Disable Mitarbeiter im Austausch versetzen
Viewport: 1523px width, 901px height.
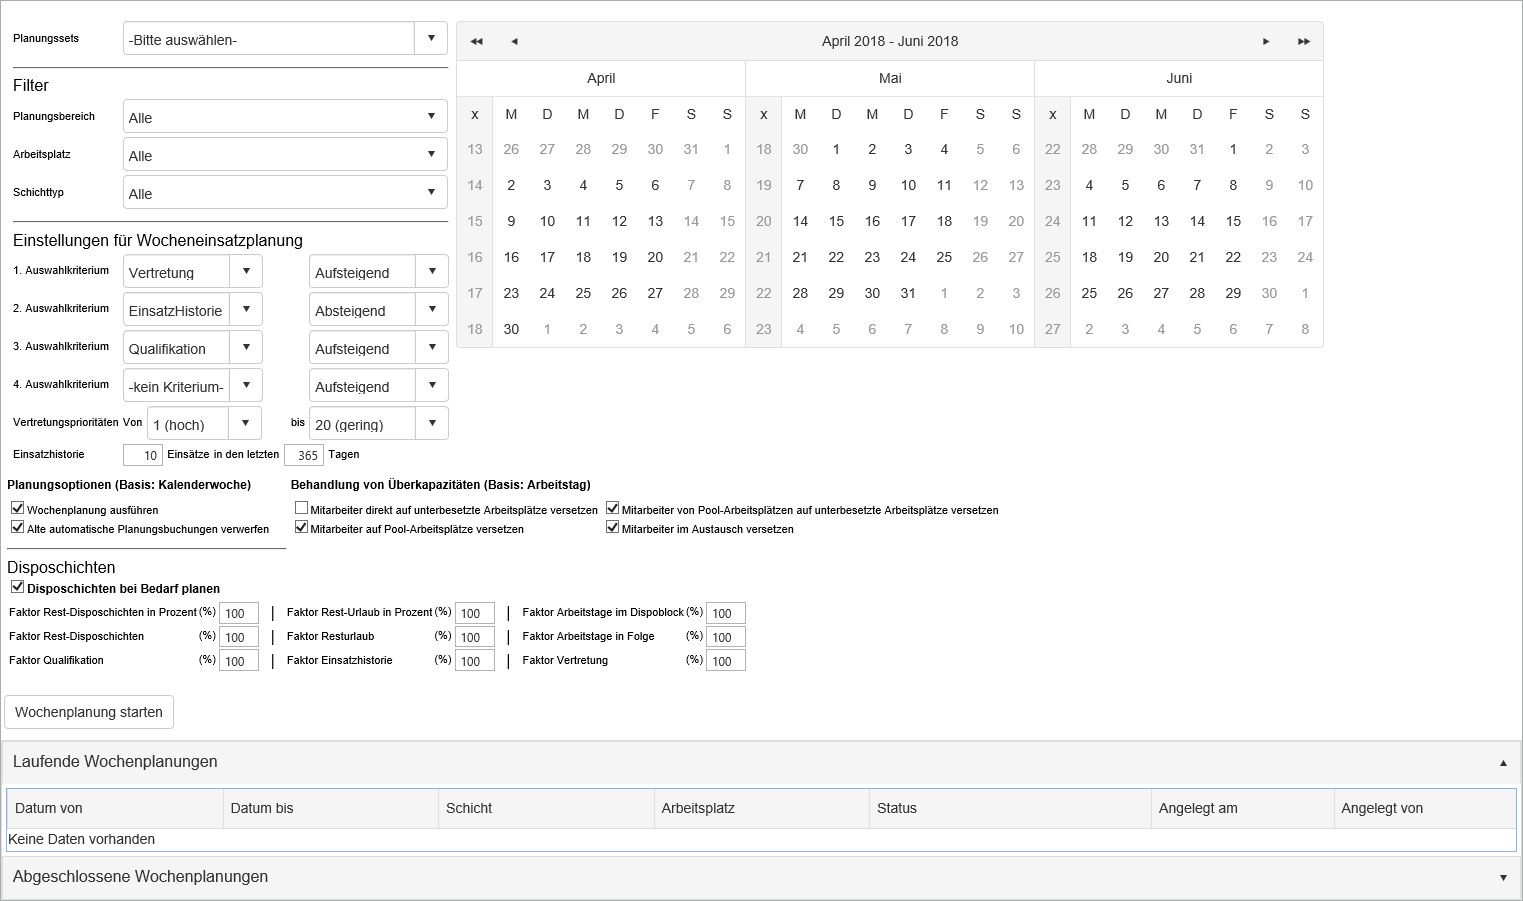612,527
